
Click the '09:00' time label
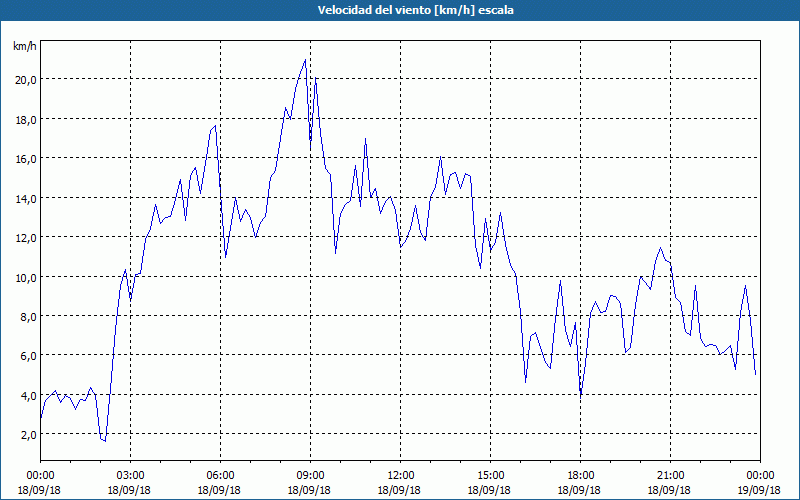pos(310,476)
